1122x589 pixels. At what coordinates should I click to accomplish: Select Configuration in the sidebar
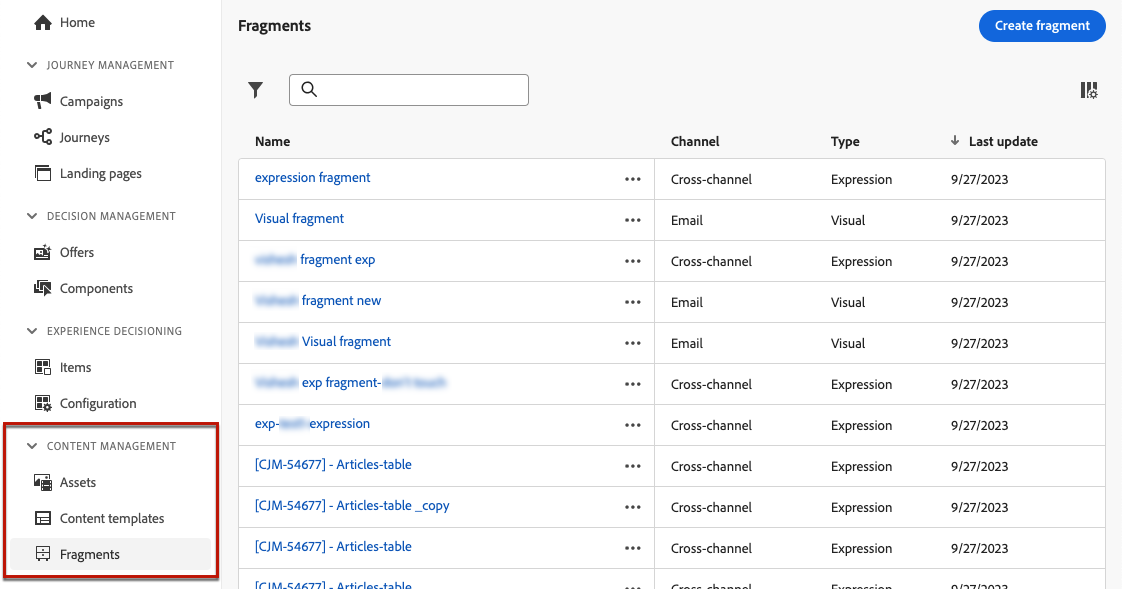pos(98,403)
